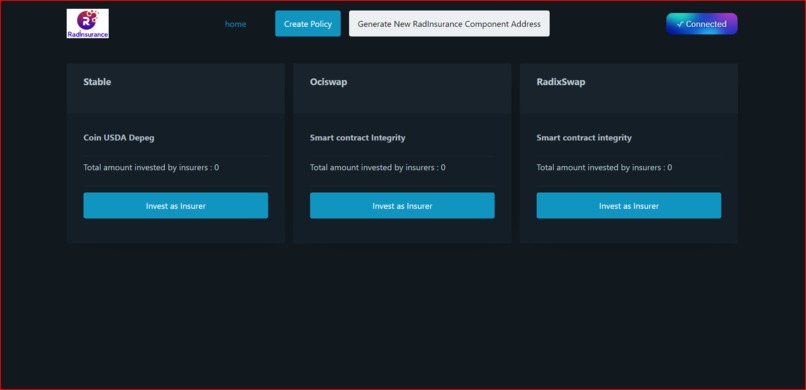Select the Stable card title
The height and width of the screenshot is (390, 806).
tap(97, 82)
